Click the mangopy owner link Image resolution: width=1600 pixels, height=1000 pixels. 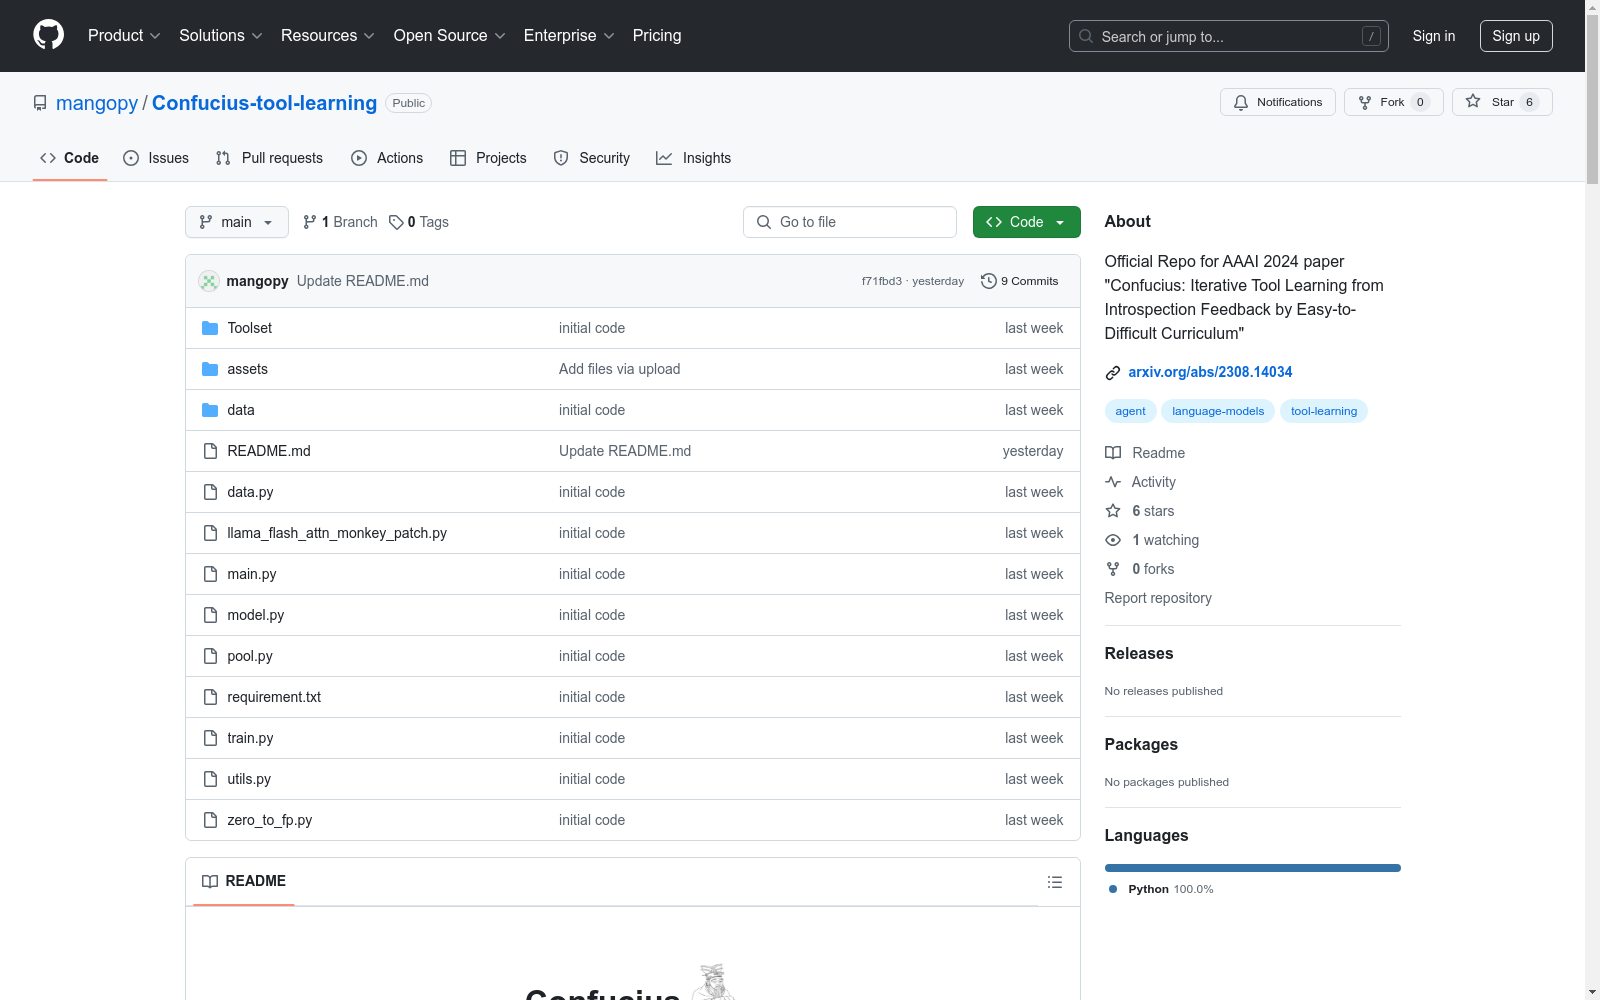coord(97,103)
